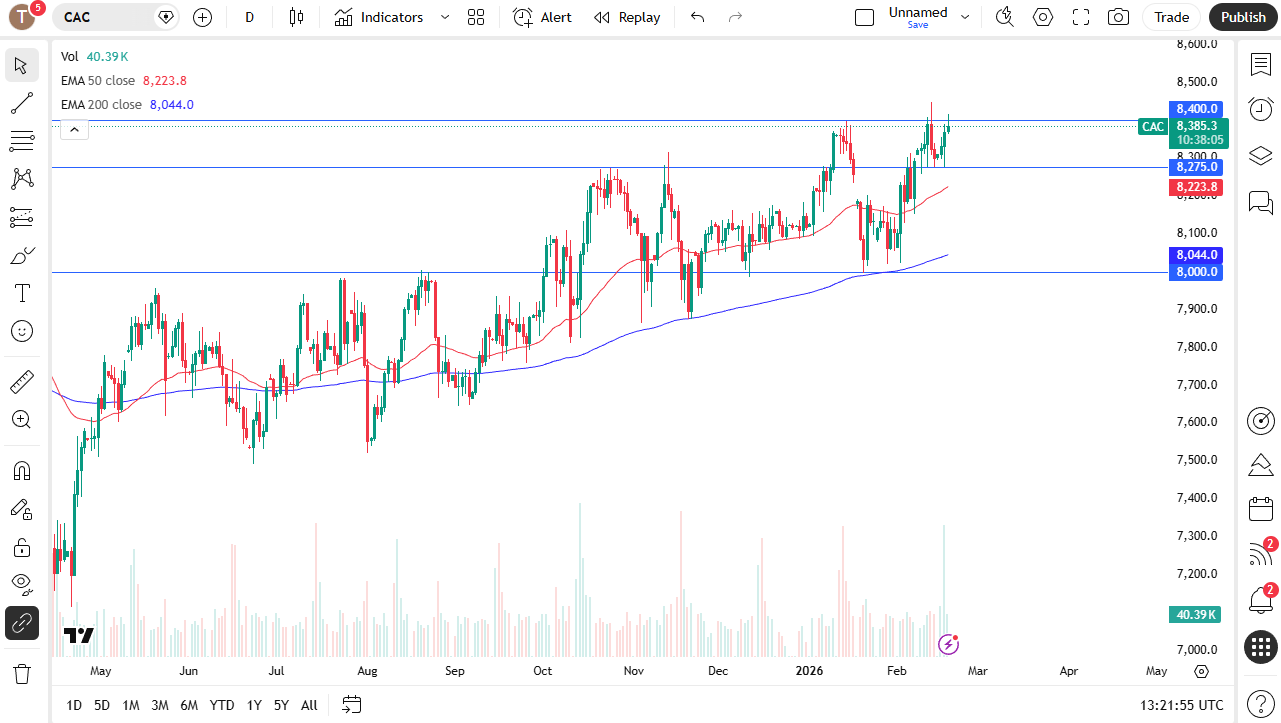Viewport: 1281px width, 723px height.
Task: Activate the zoom in tool
Action: pyautogui.click(x=21, y=419)
